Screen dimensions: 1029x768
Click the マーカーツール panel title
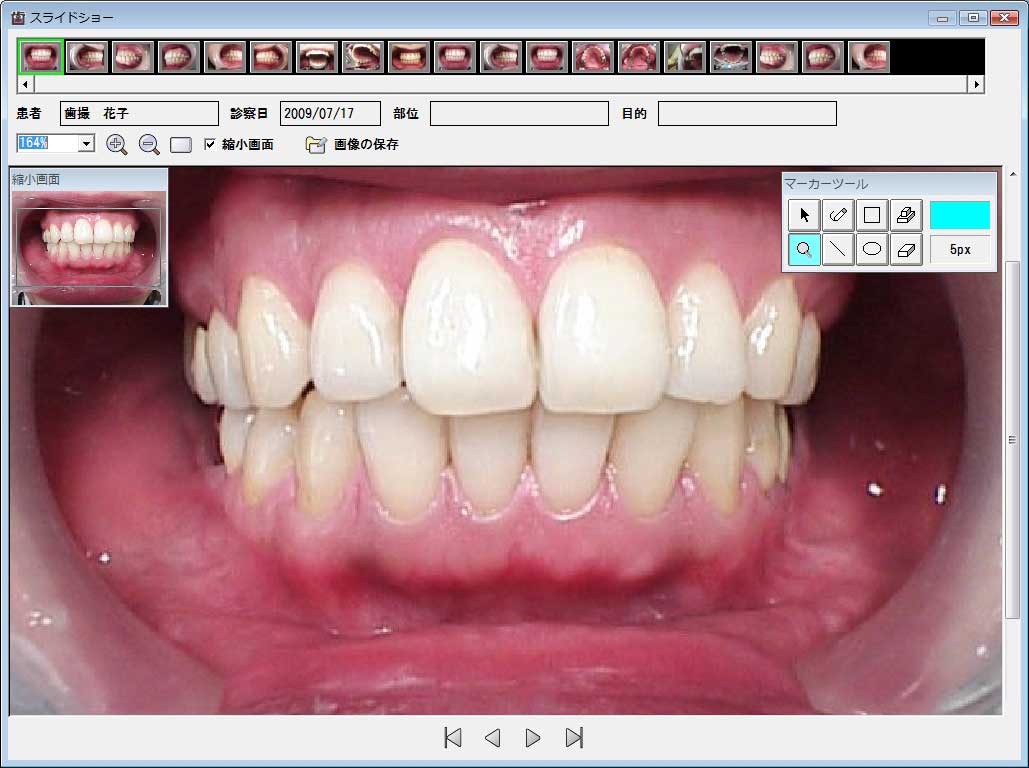826,184
